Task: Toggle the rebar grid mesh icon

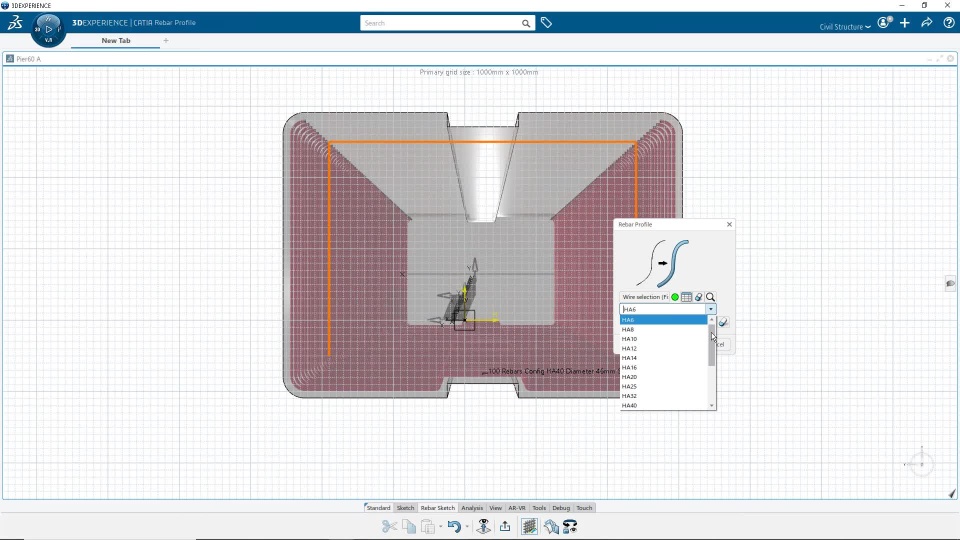Action: pyautogui.click(x=530, y=527)
